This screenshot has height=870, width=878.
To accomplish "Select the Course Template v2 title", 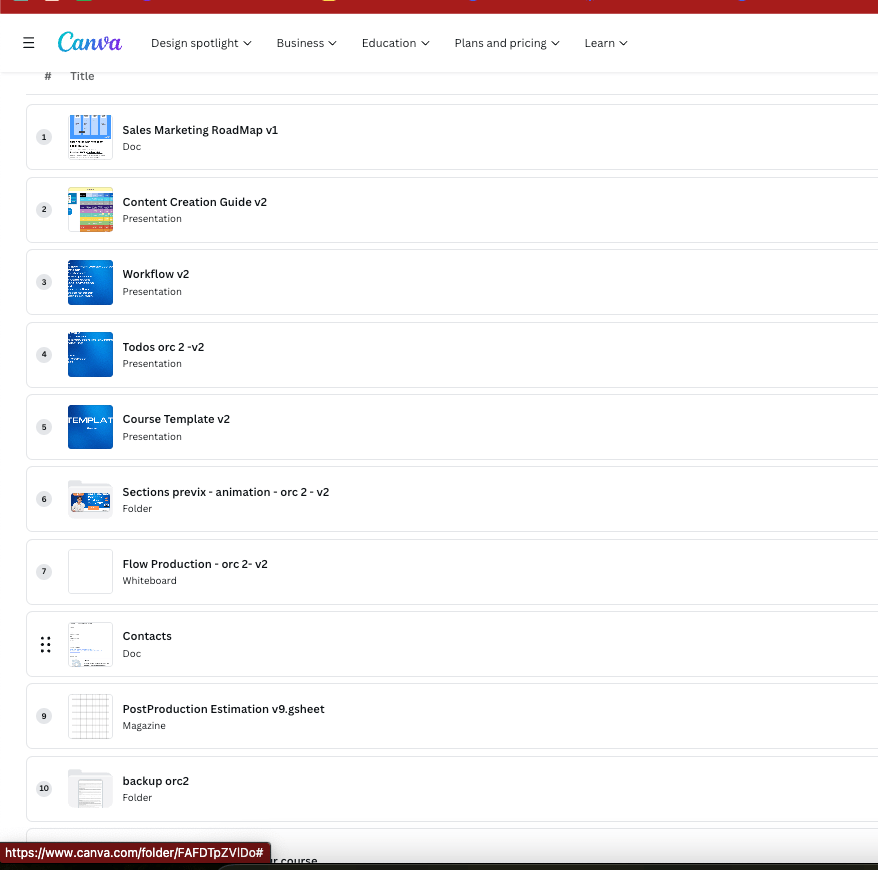I will click(176, 419).
